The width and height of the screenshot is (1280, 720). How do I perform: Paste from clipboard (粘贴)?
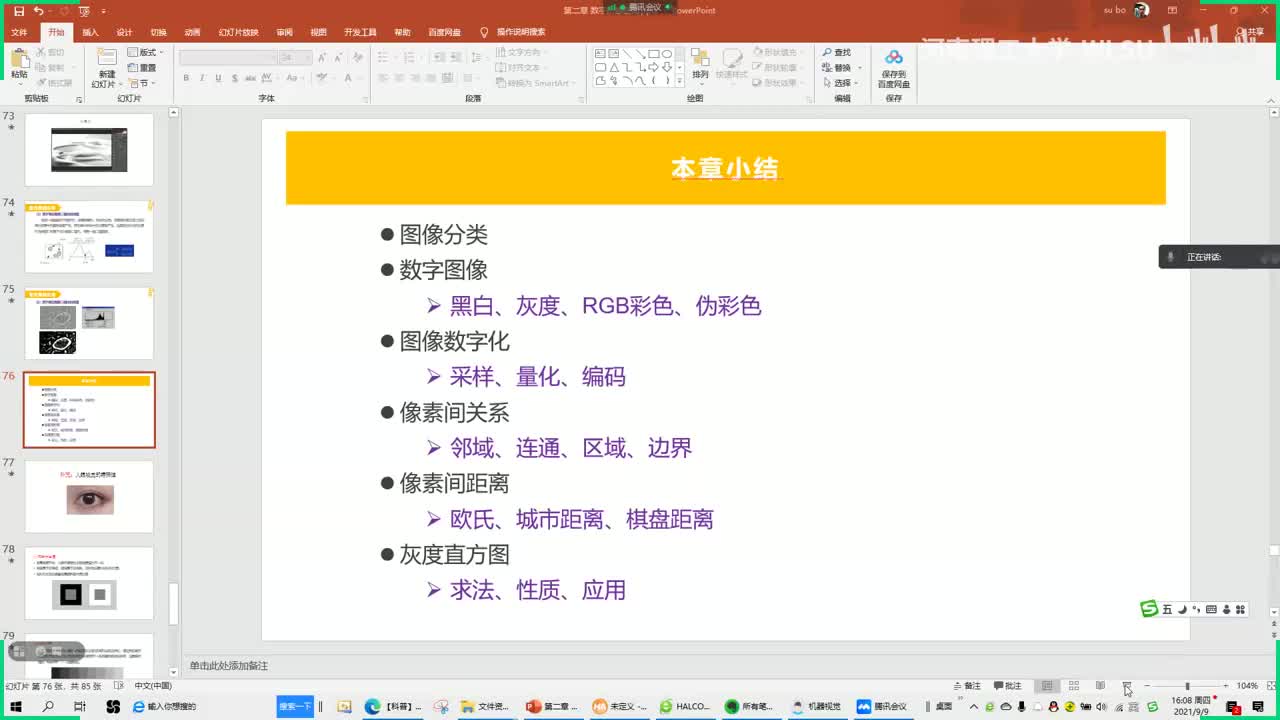click(x=19, y=65)
